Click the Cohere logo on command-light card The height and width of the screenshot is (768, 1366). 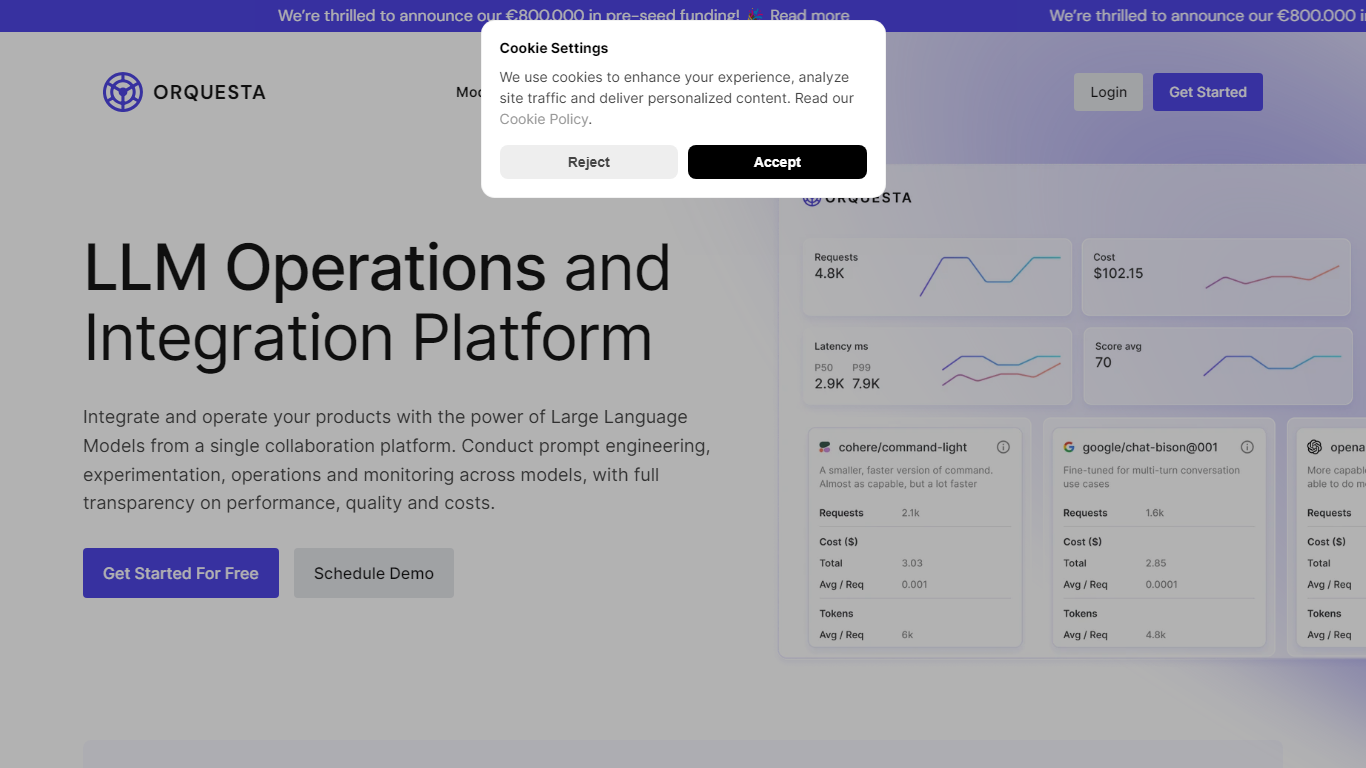point(825,447)
